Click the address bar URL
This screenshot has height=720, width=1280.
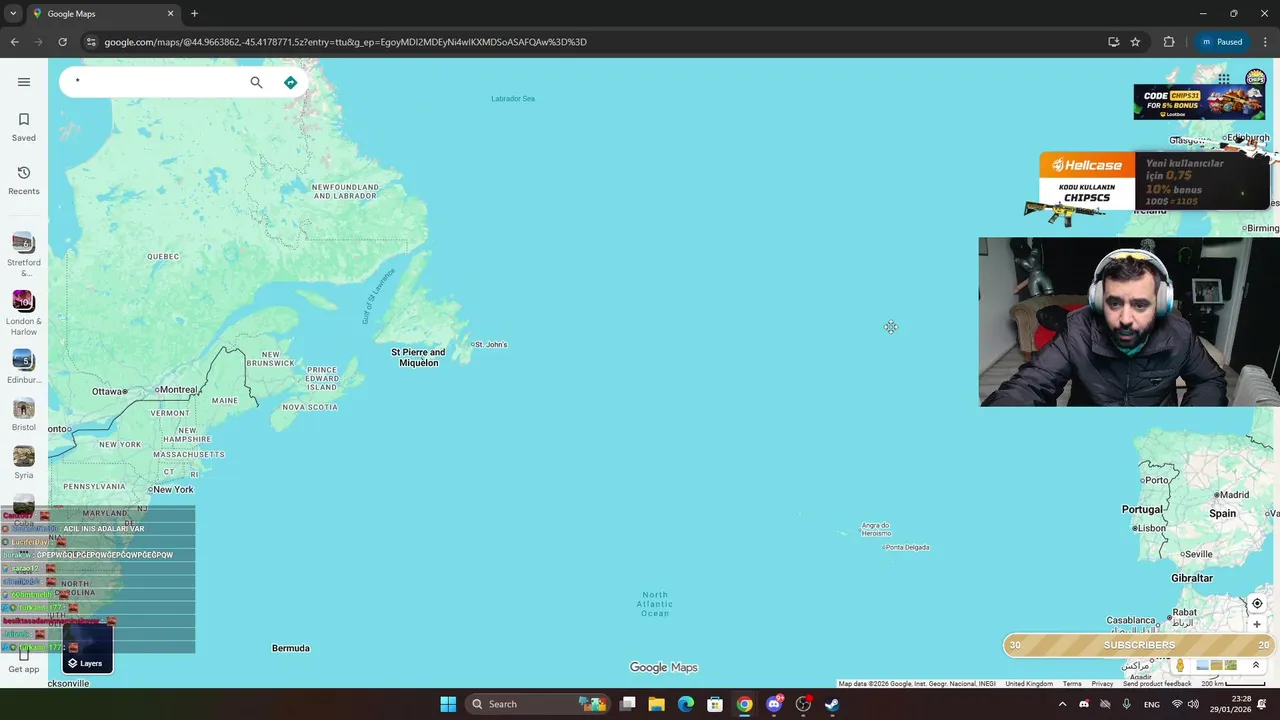pos(345,42)
